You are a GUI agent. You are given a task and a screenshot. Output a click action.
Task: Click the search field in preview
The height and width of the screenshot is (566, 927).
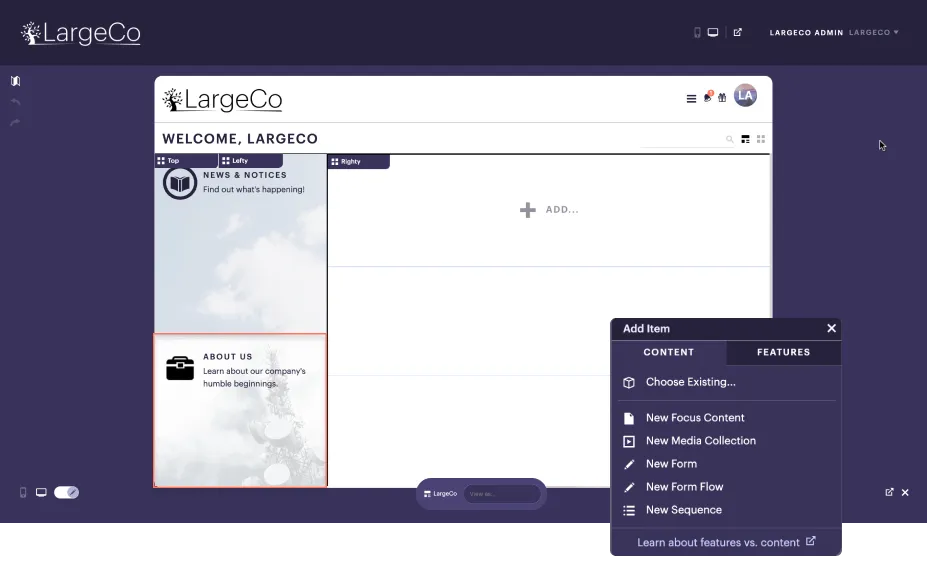687,140
